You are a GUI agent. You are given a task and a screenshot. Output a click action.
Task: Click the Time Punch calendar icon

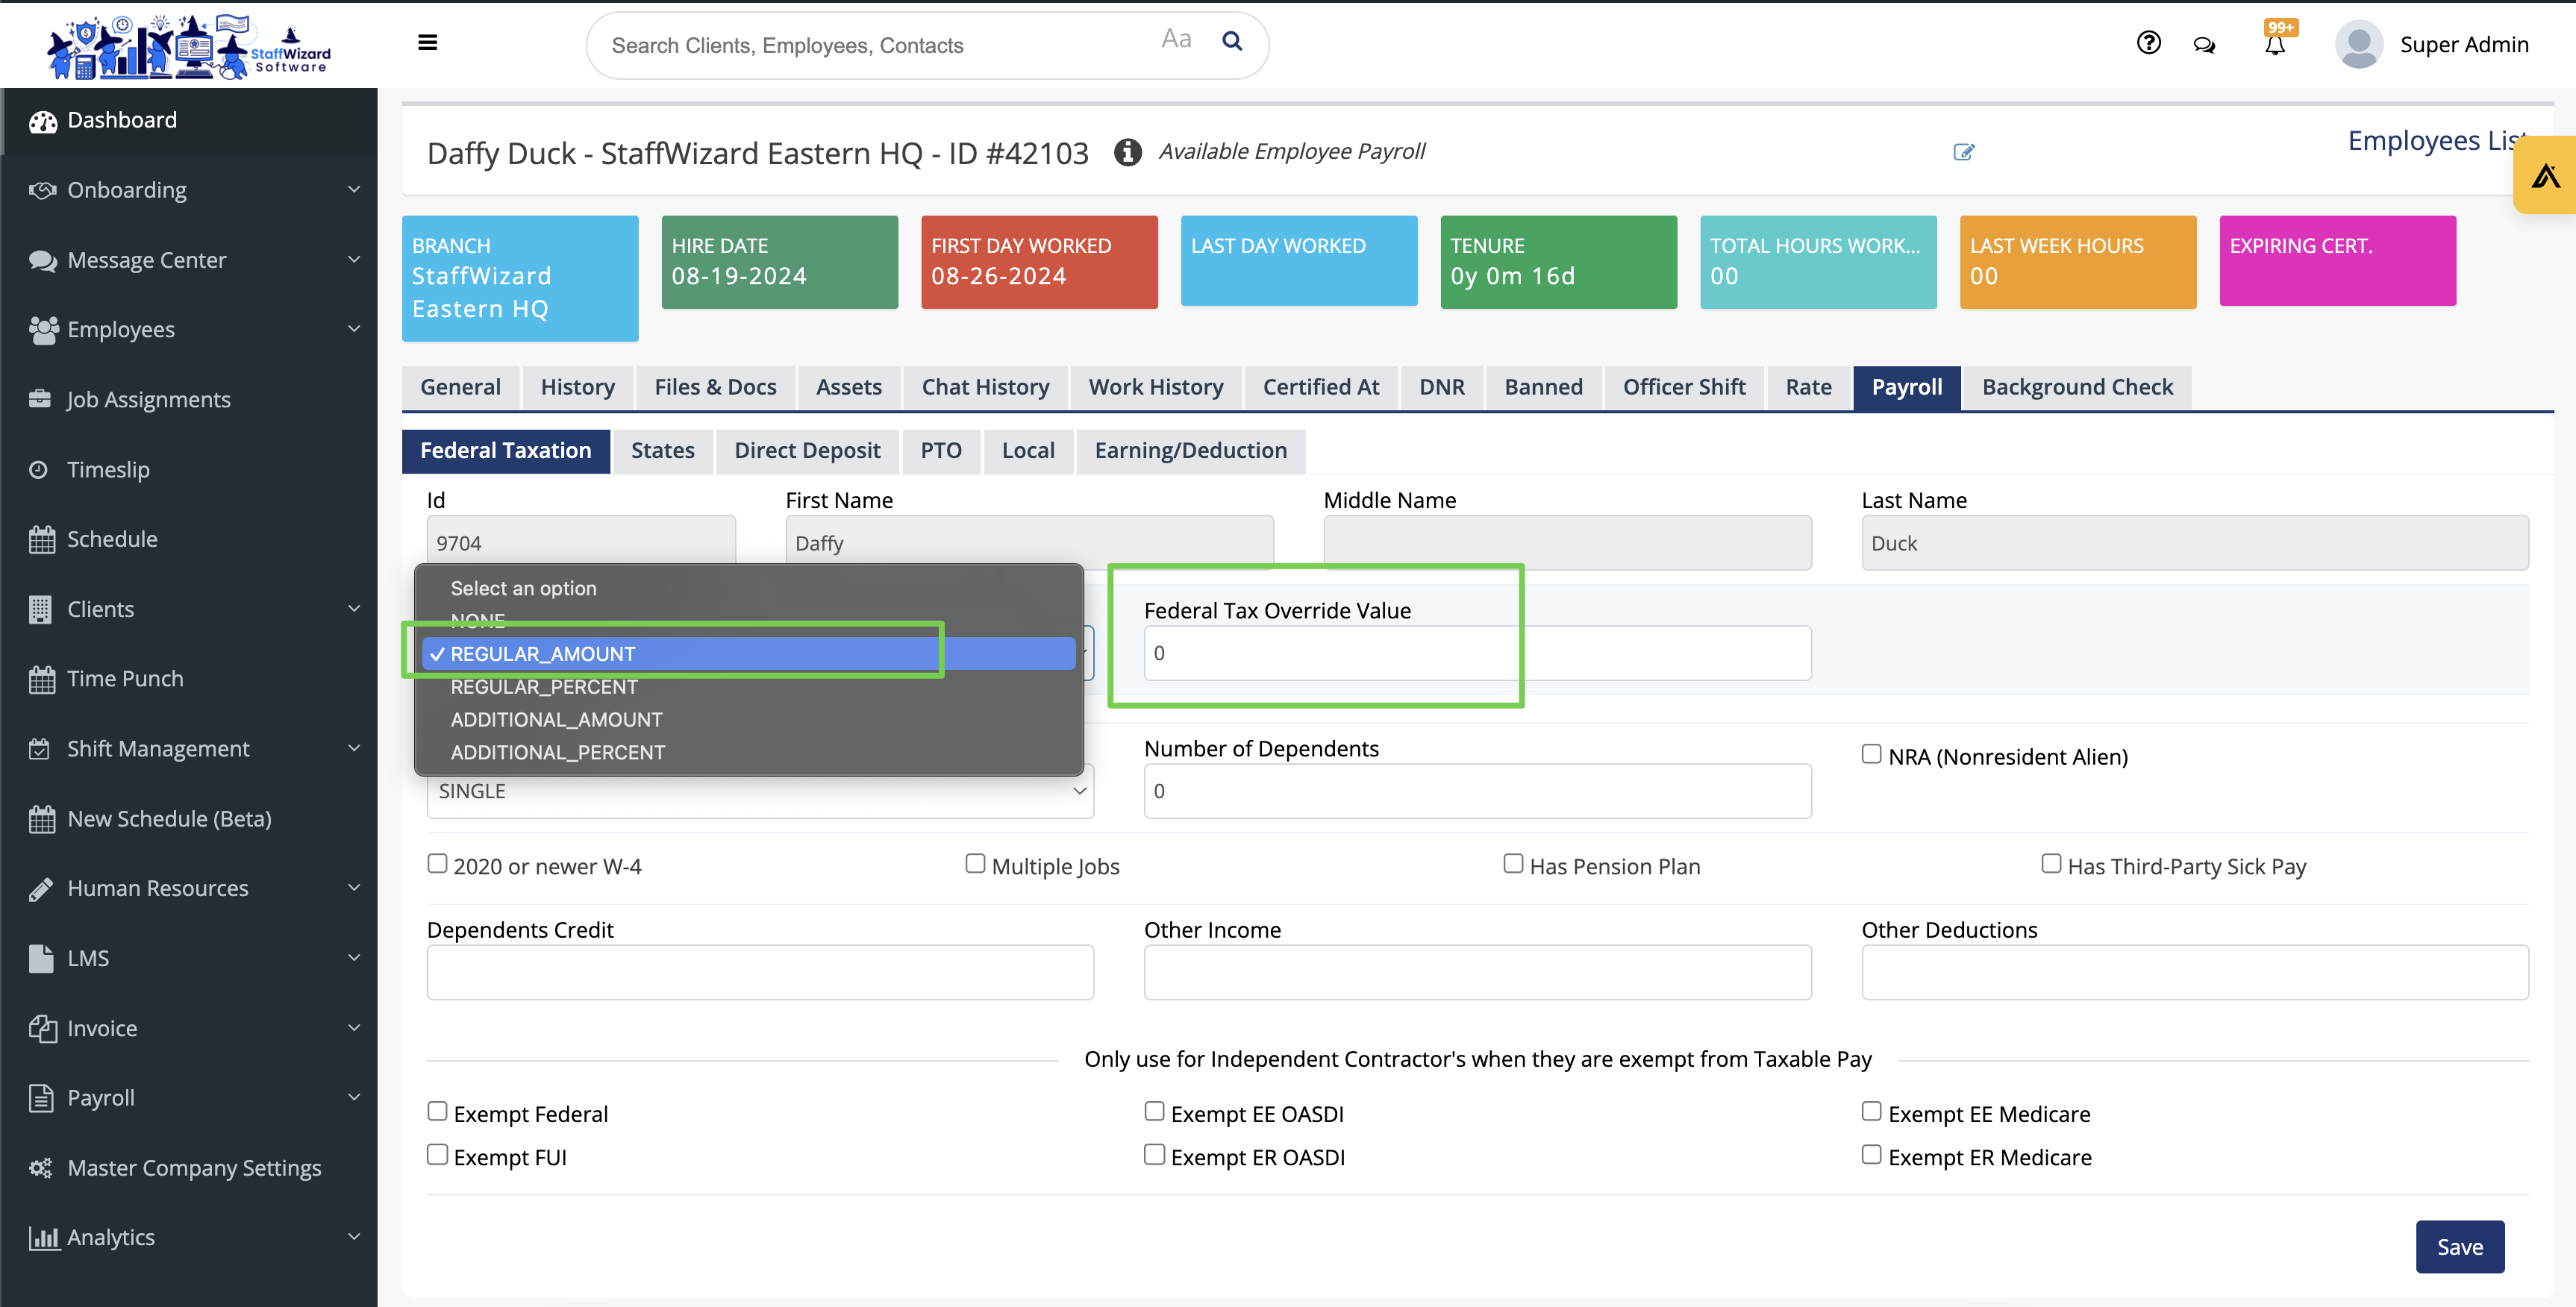tap(42, 679)
